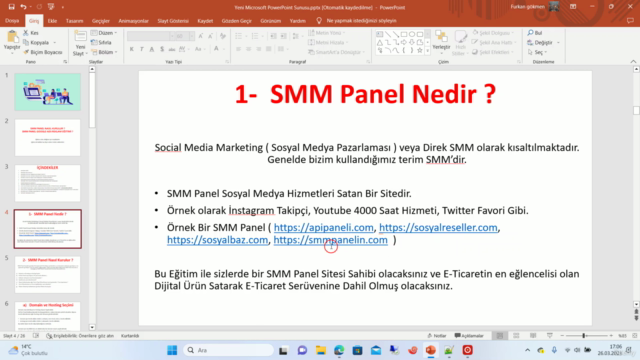The image size is (640, 360).
Task: Open Şekil Dolgusu fill dropdown
Action: pos(494,33)
